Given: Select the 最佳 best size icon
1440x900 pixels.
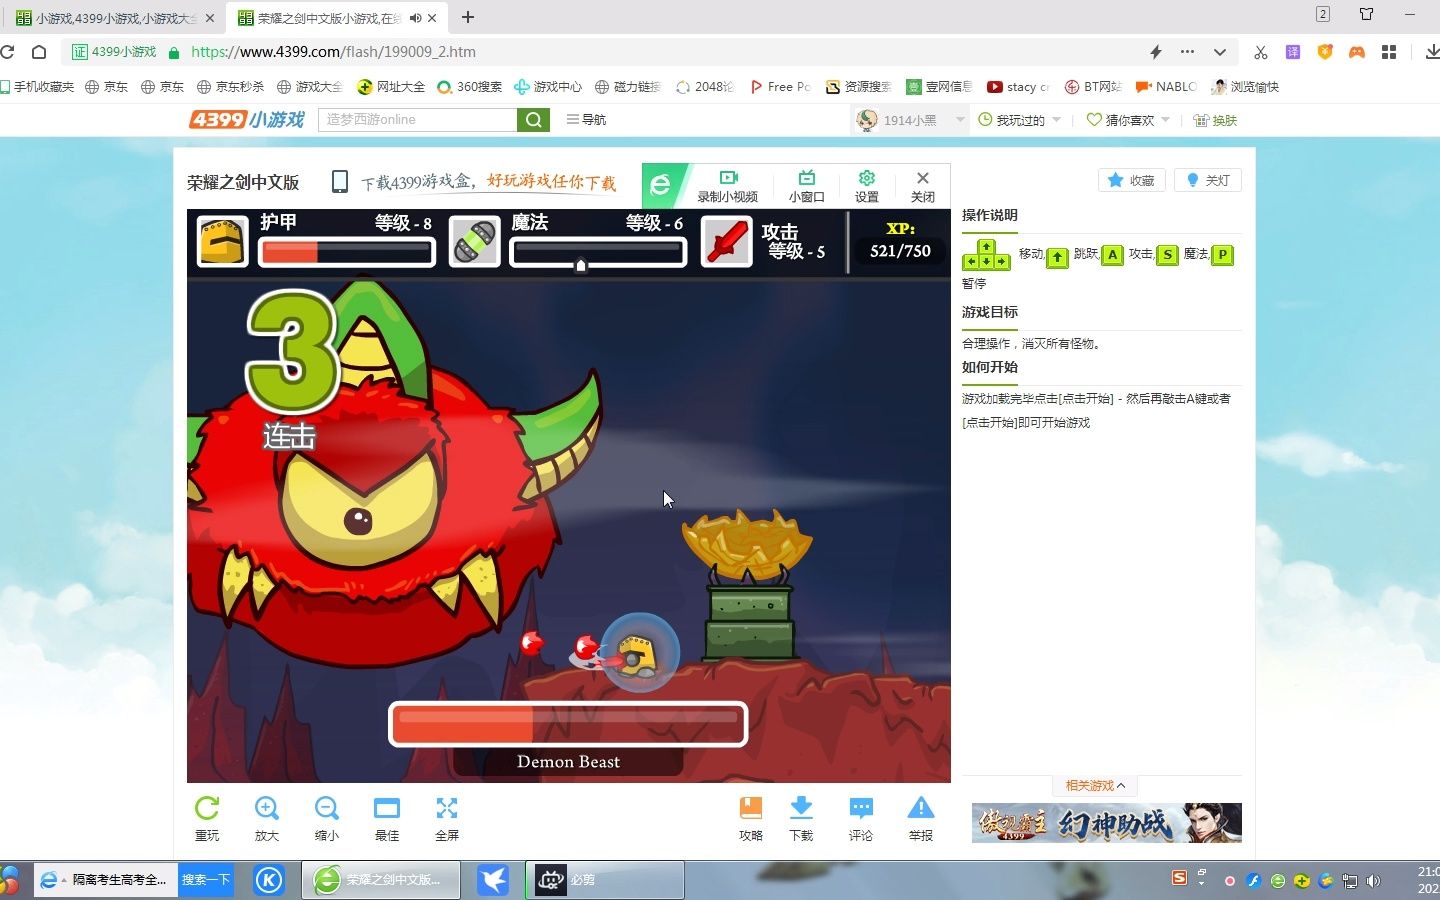Looking at the screenshot, I should [x=387, y=808].
